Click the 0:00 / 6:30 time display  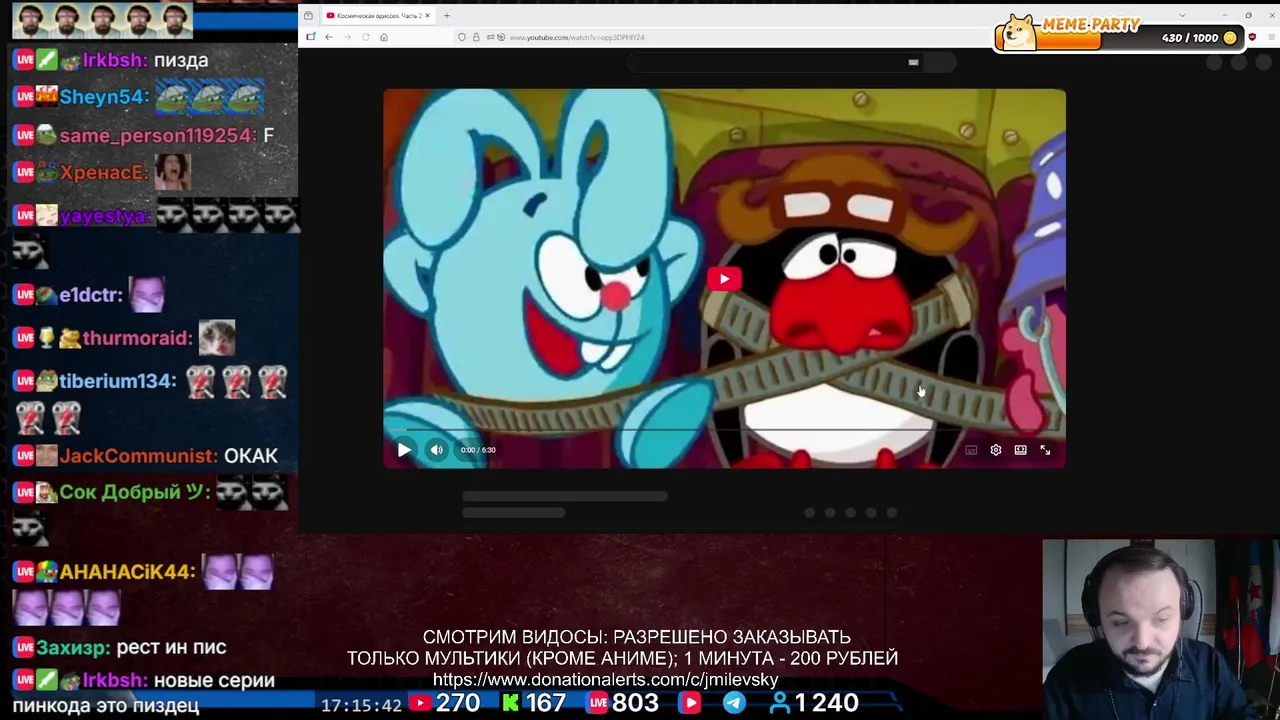coord(478,450)
